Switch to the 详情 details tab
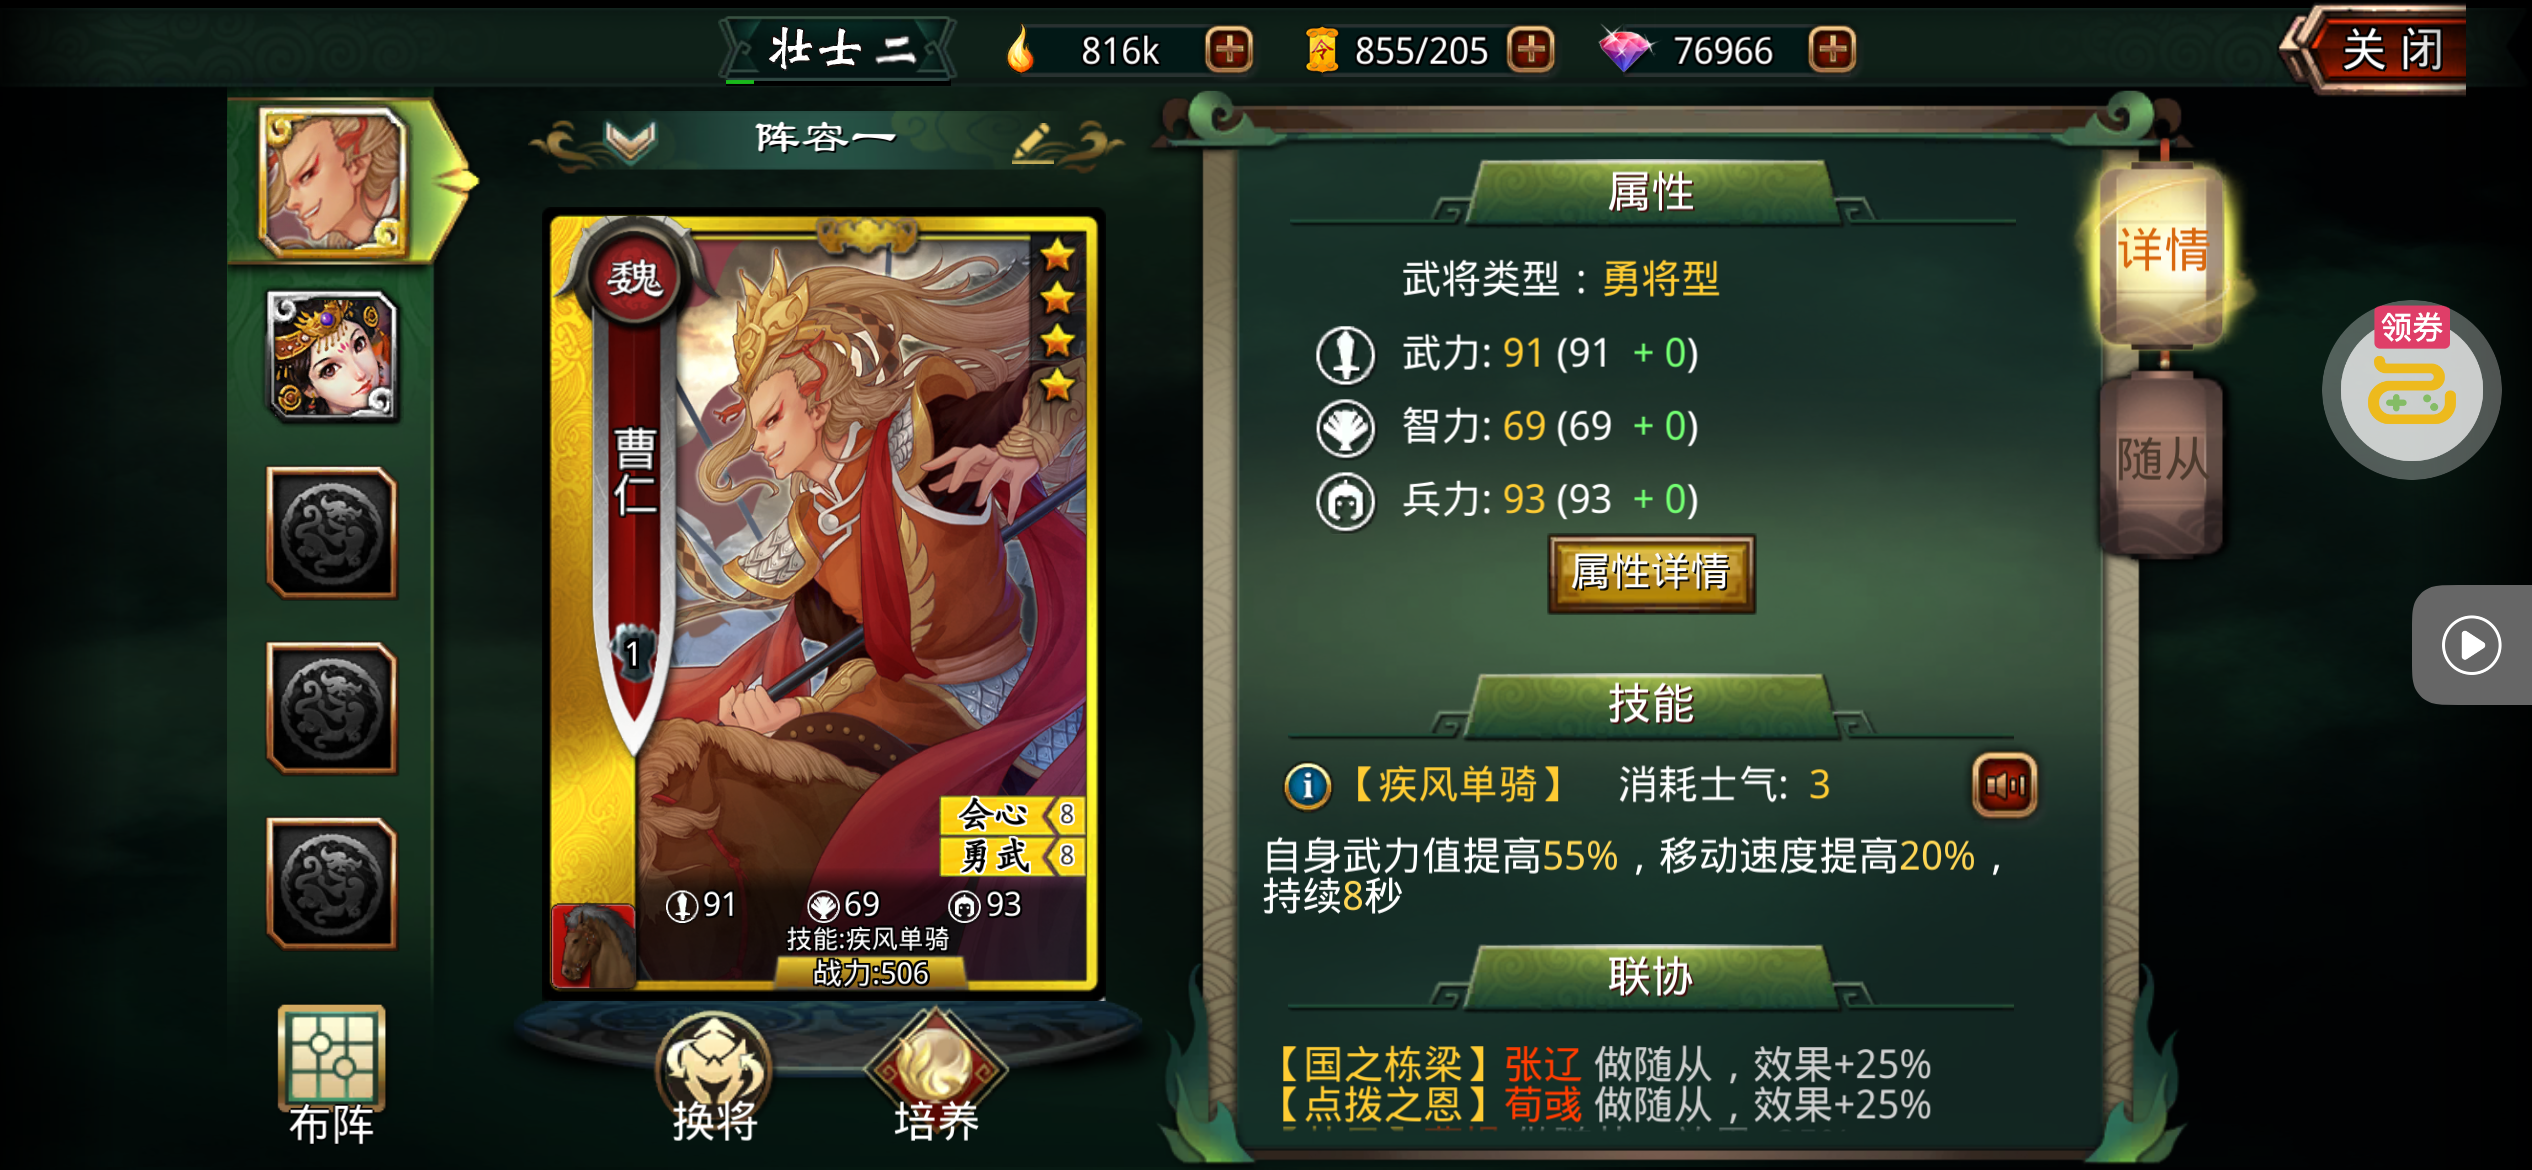Screen dimensions: 2532x1170 2162,252
